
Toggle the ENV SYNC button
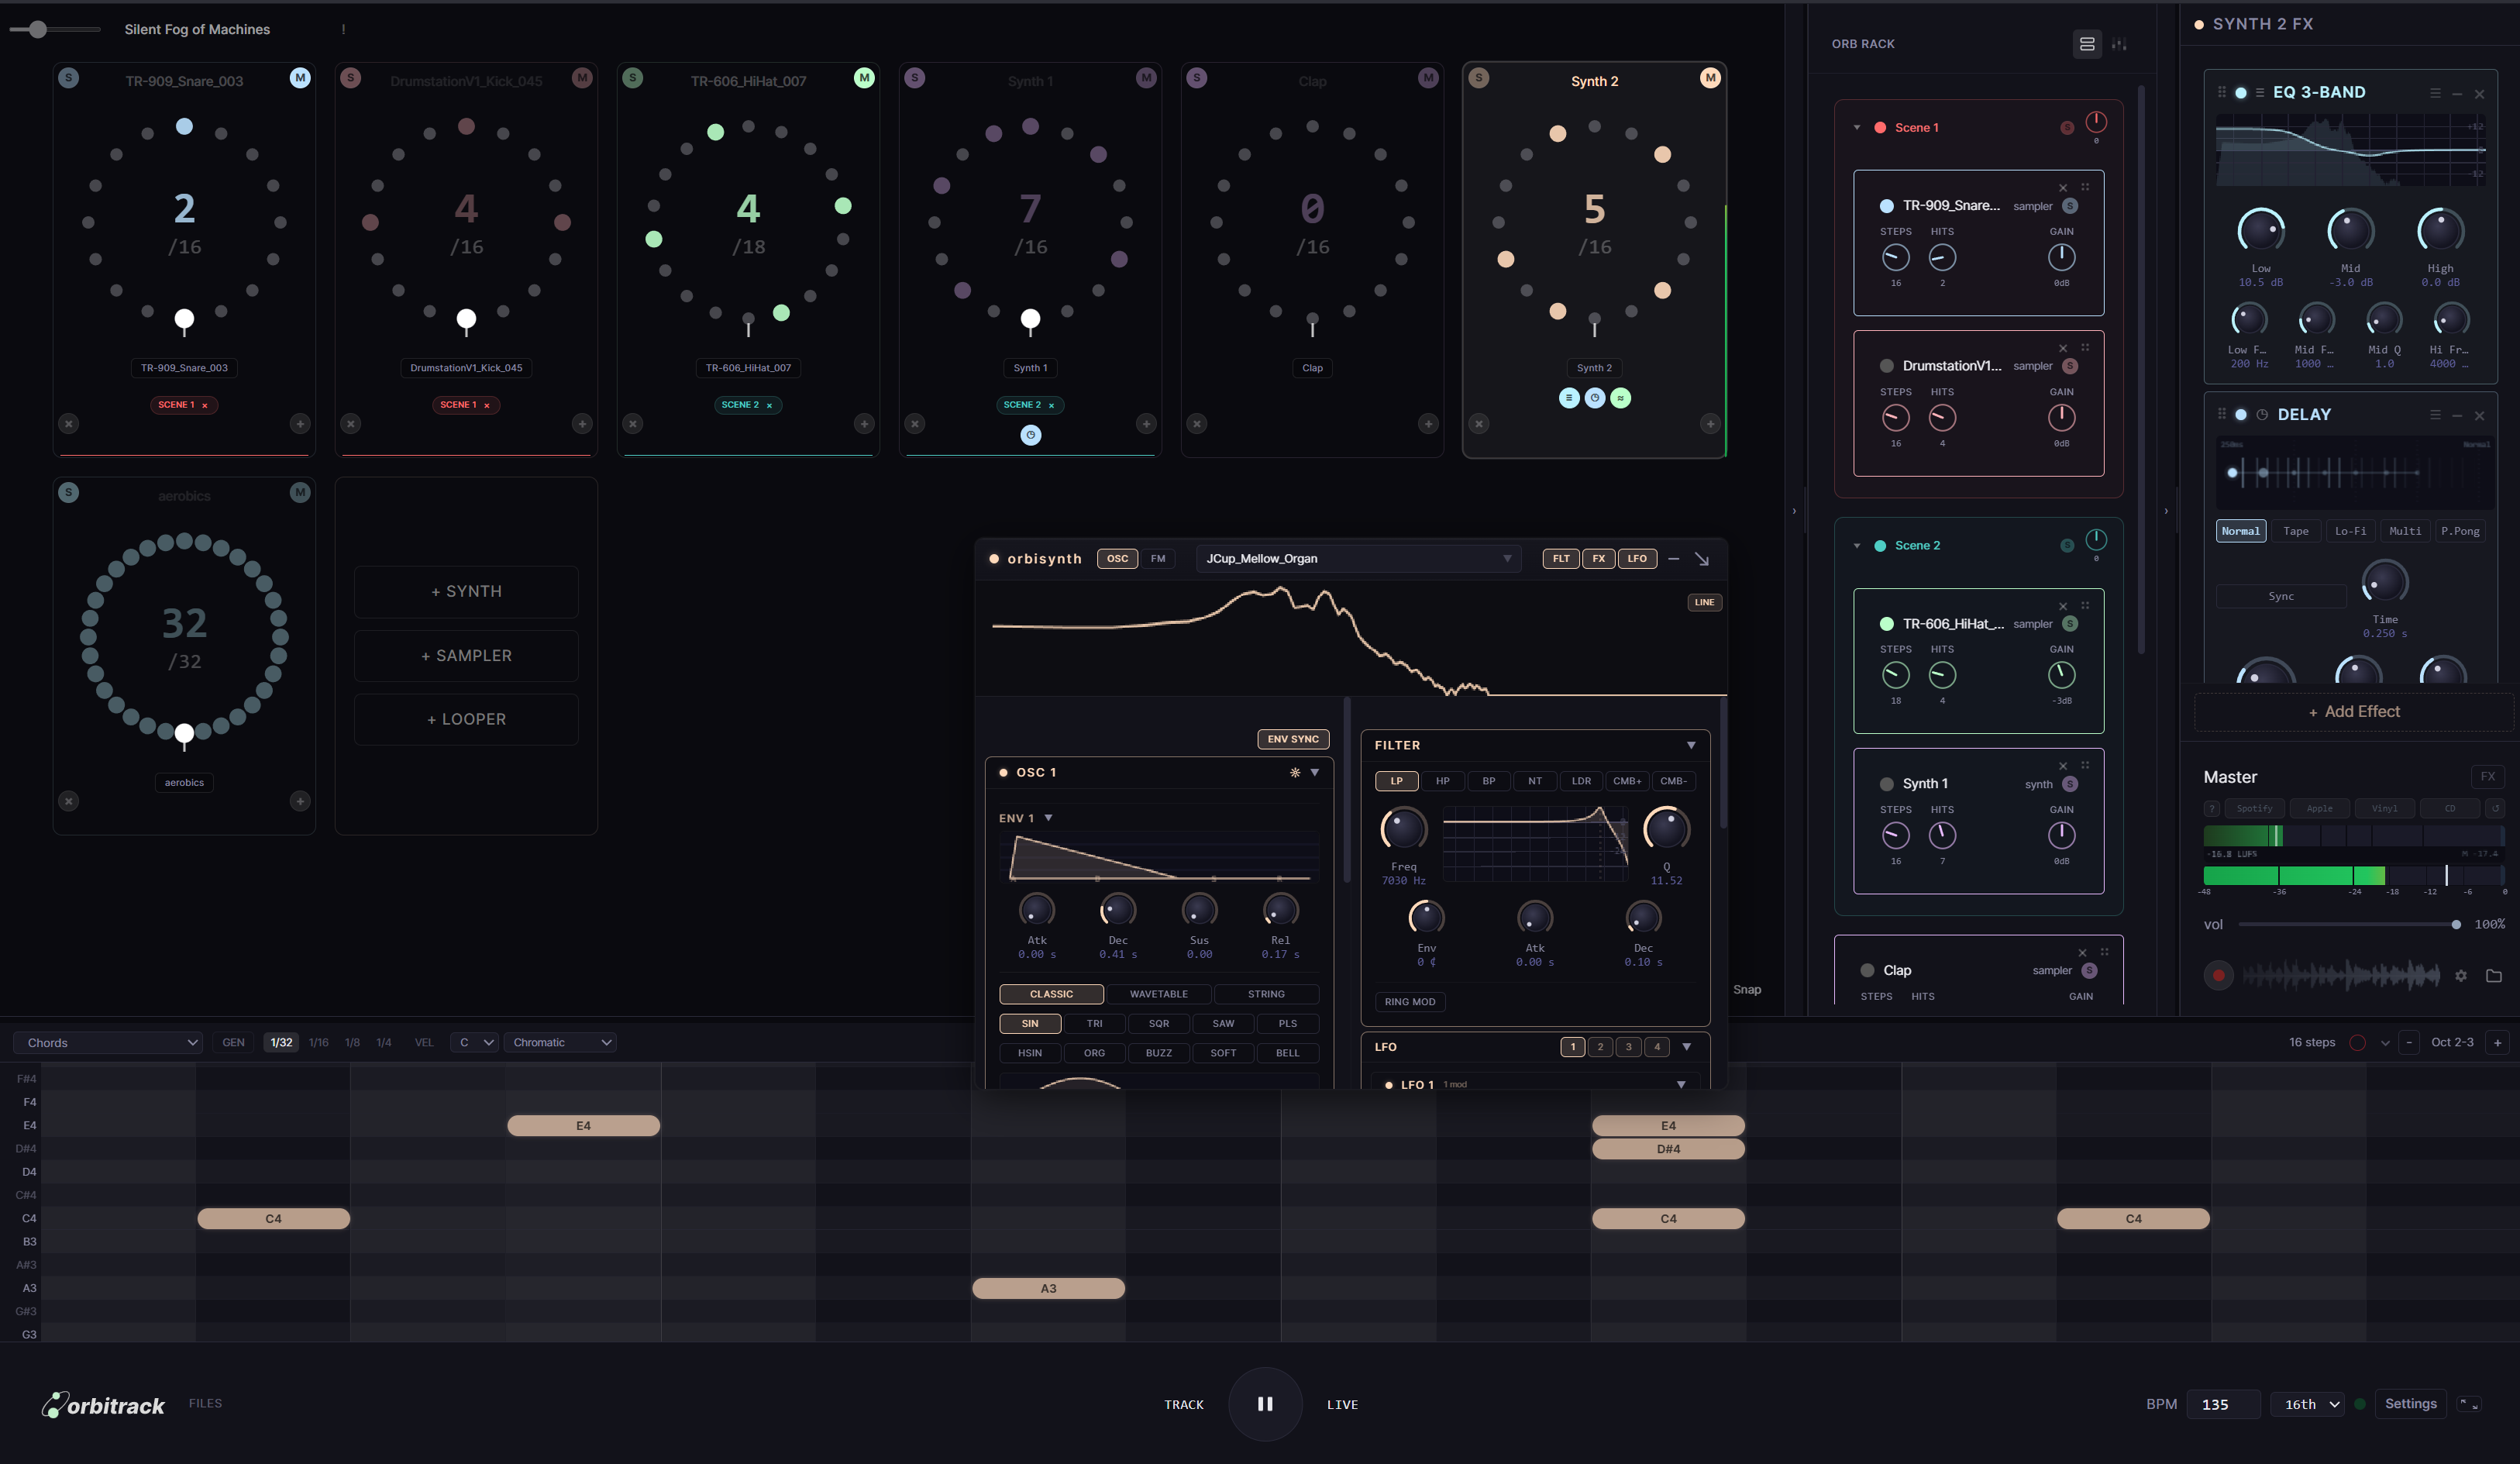pos(1292,739)
